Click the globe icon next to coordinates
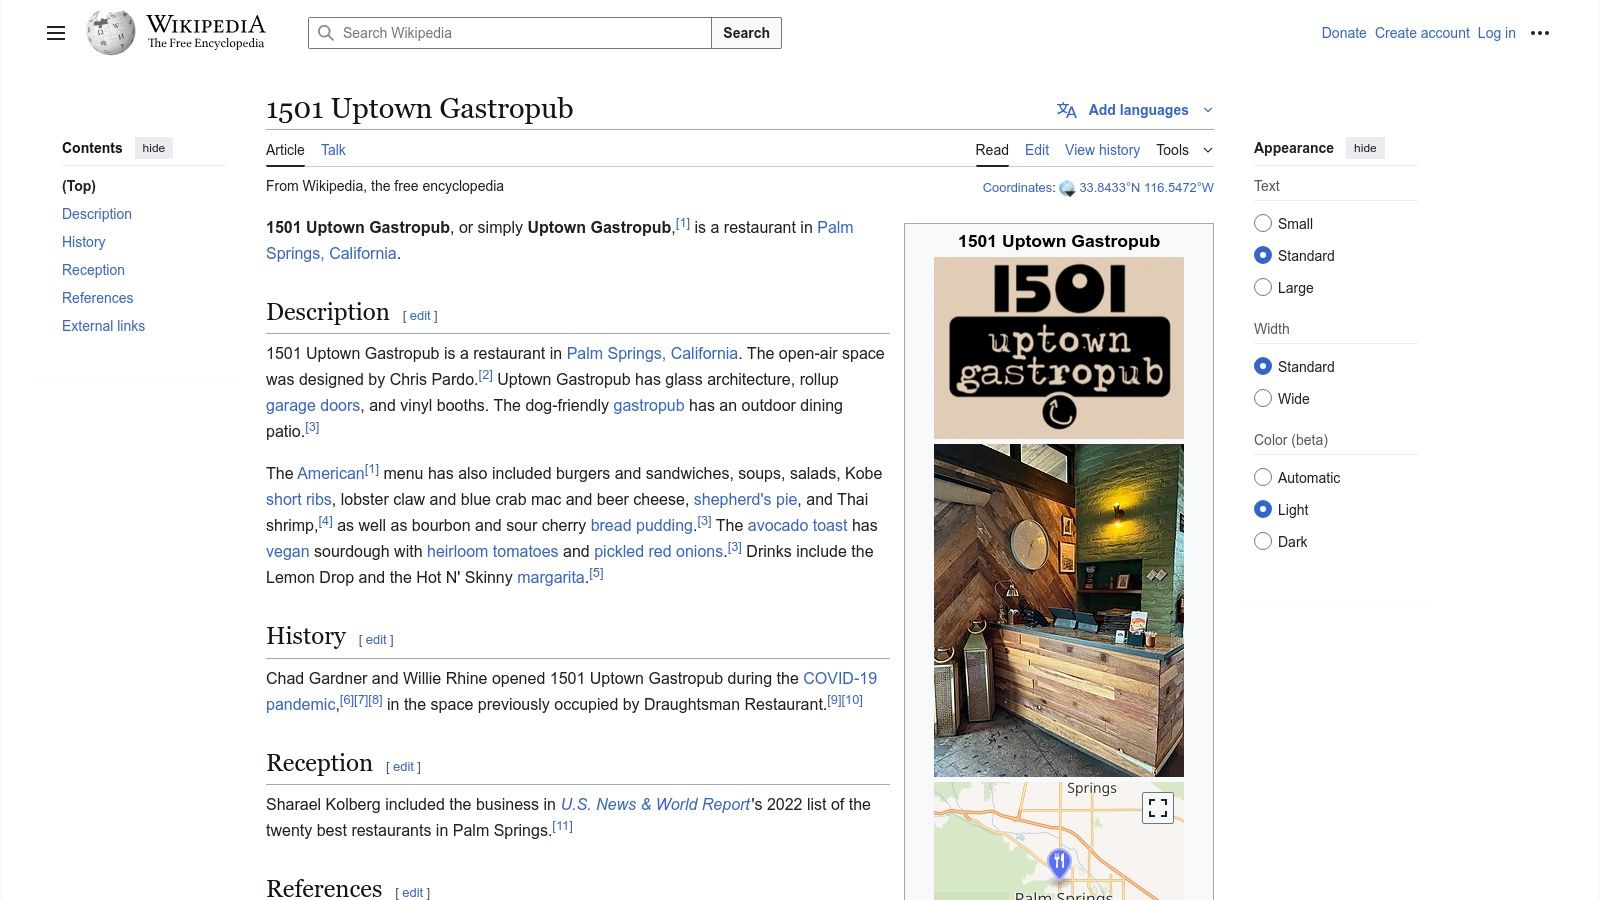The width and height of the screenshot is (1600, 900). point(1067,188)
